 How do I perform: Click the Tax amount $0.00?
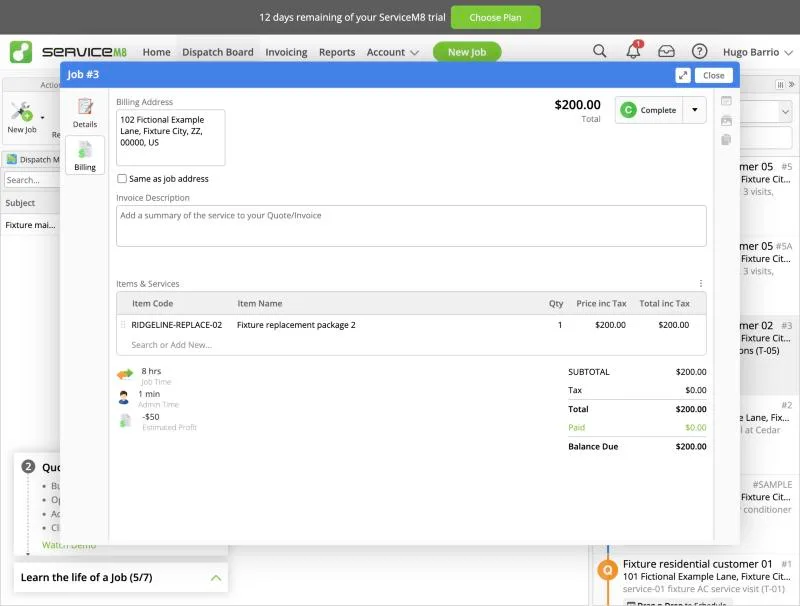click(695, 390)
